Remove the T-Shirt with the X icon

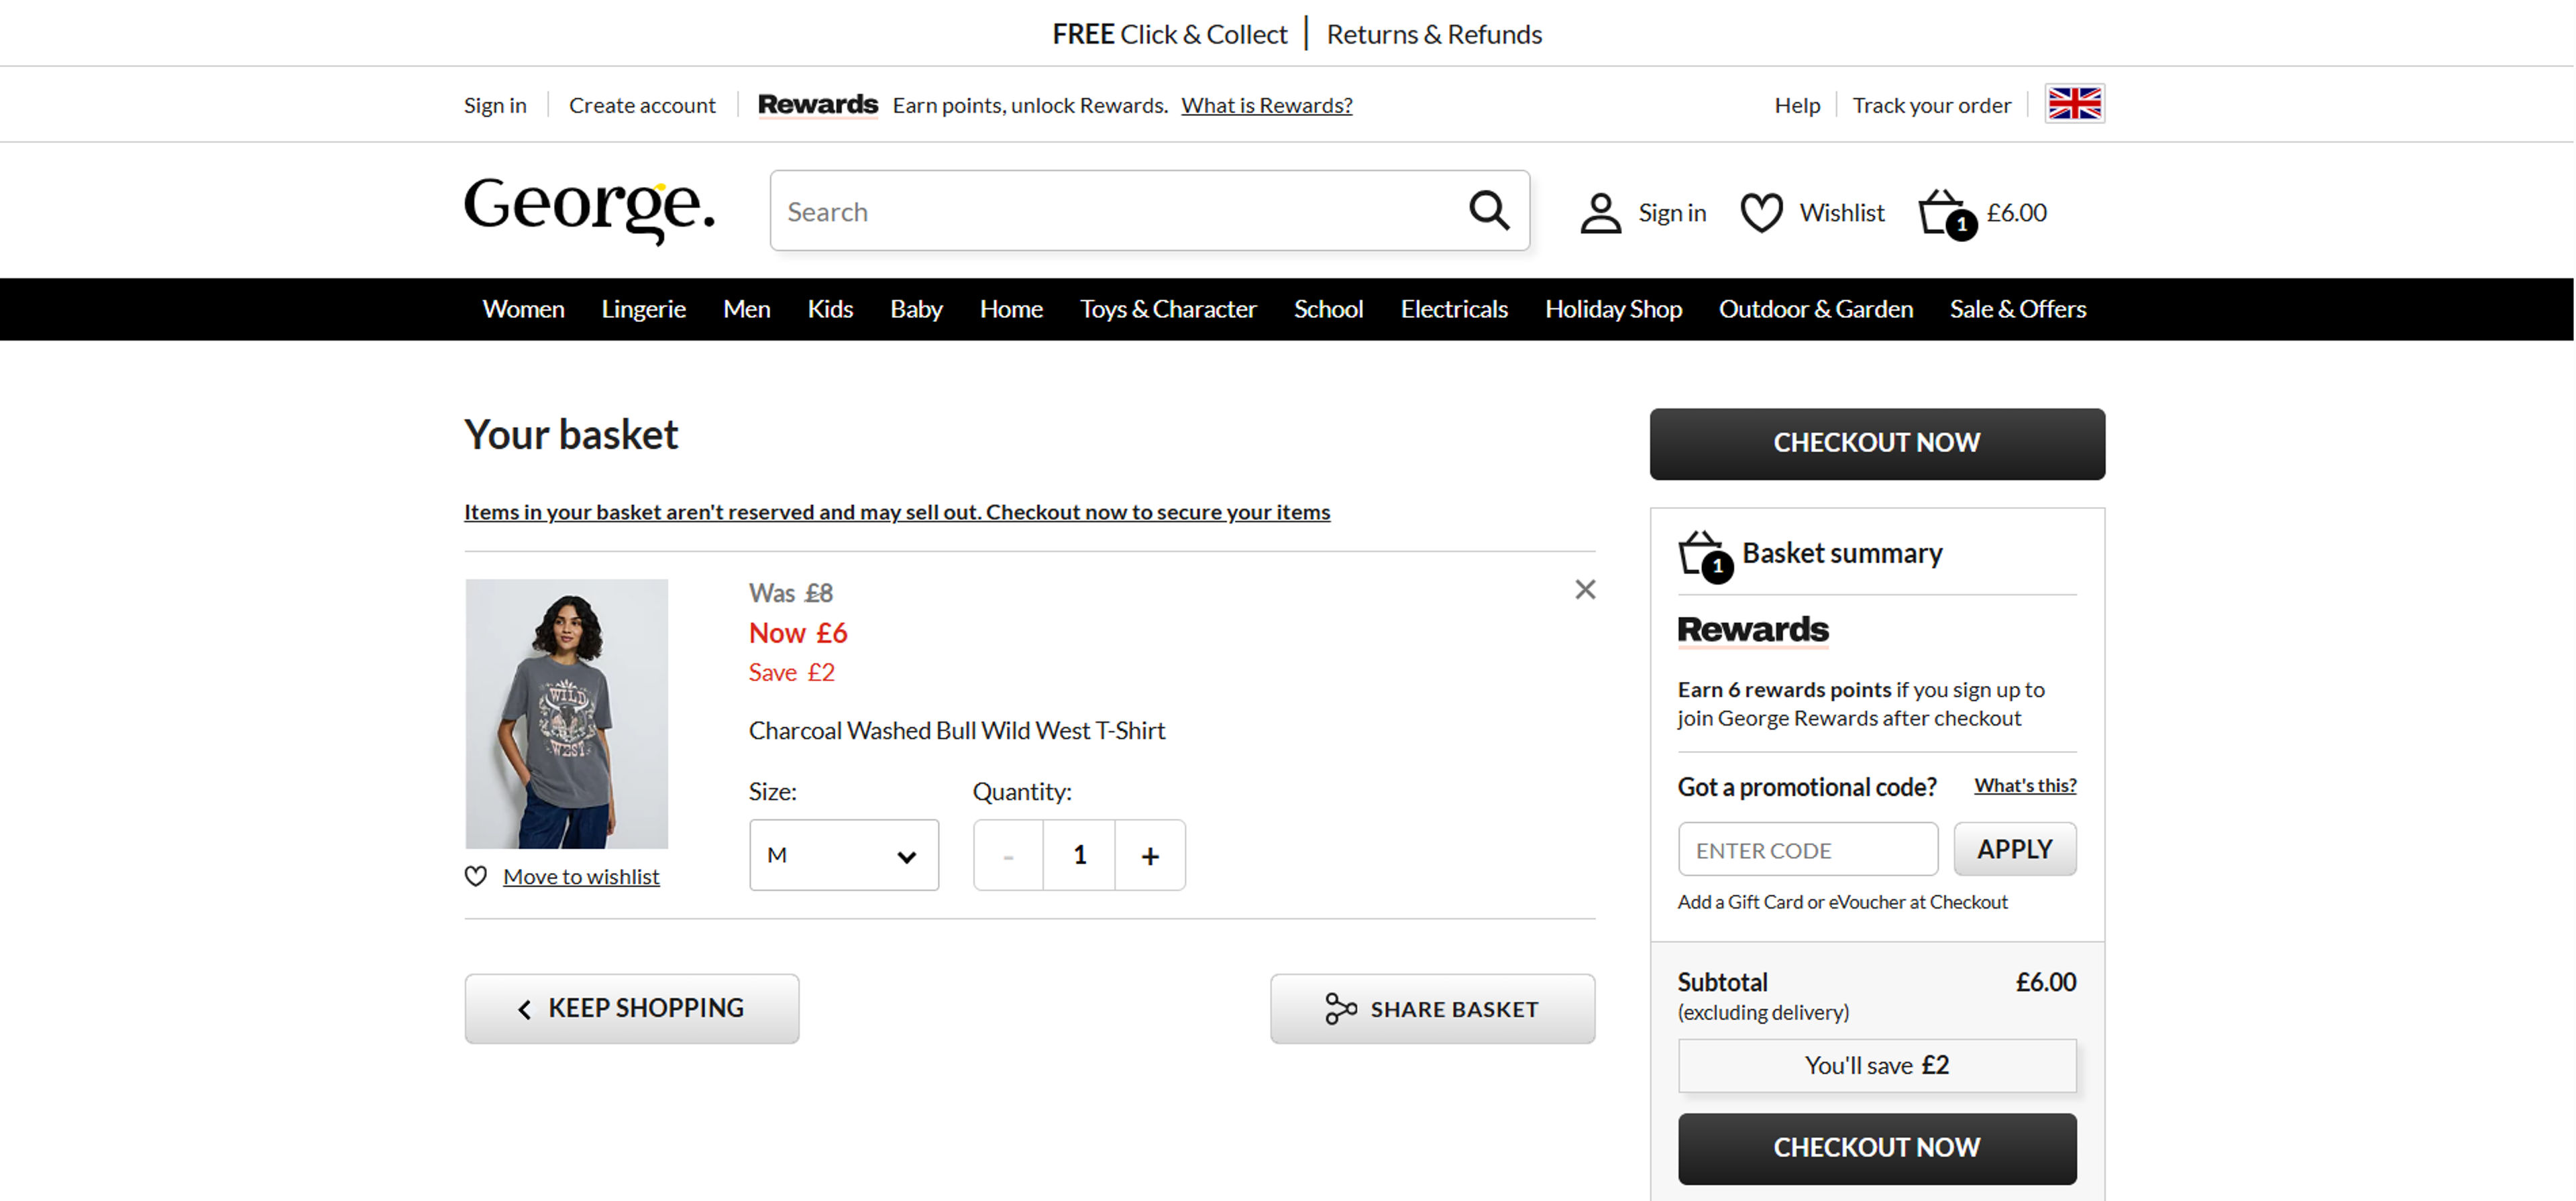click(1584, 590)
